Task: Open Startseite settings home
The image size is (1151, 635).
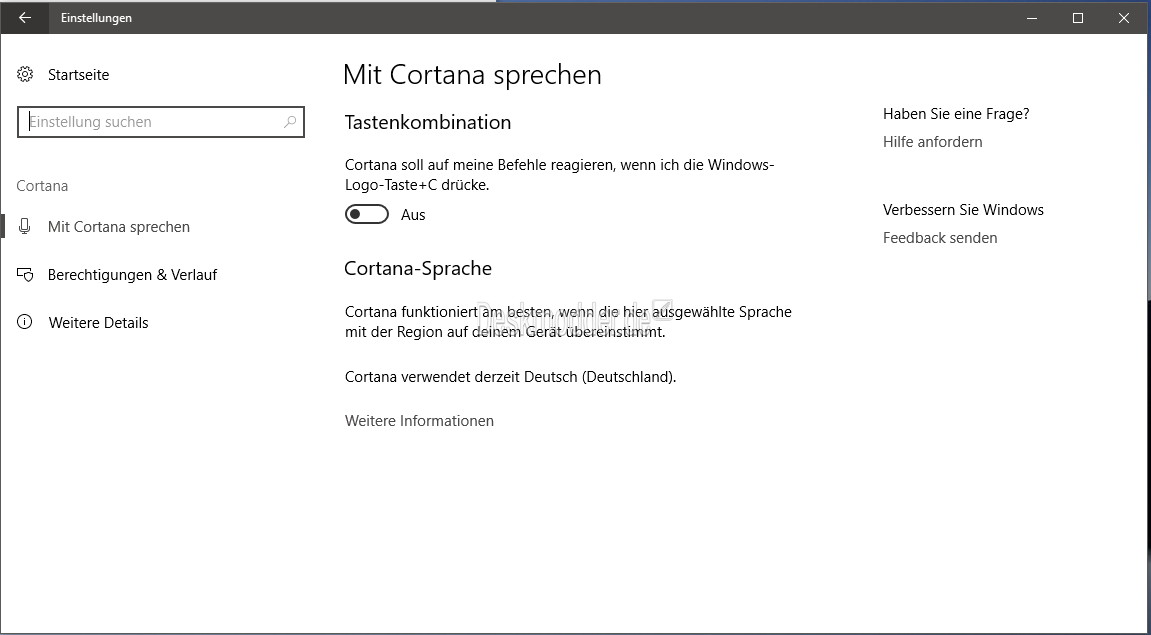Action: (79, 74)
